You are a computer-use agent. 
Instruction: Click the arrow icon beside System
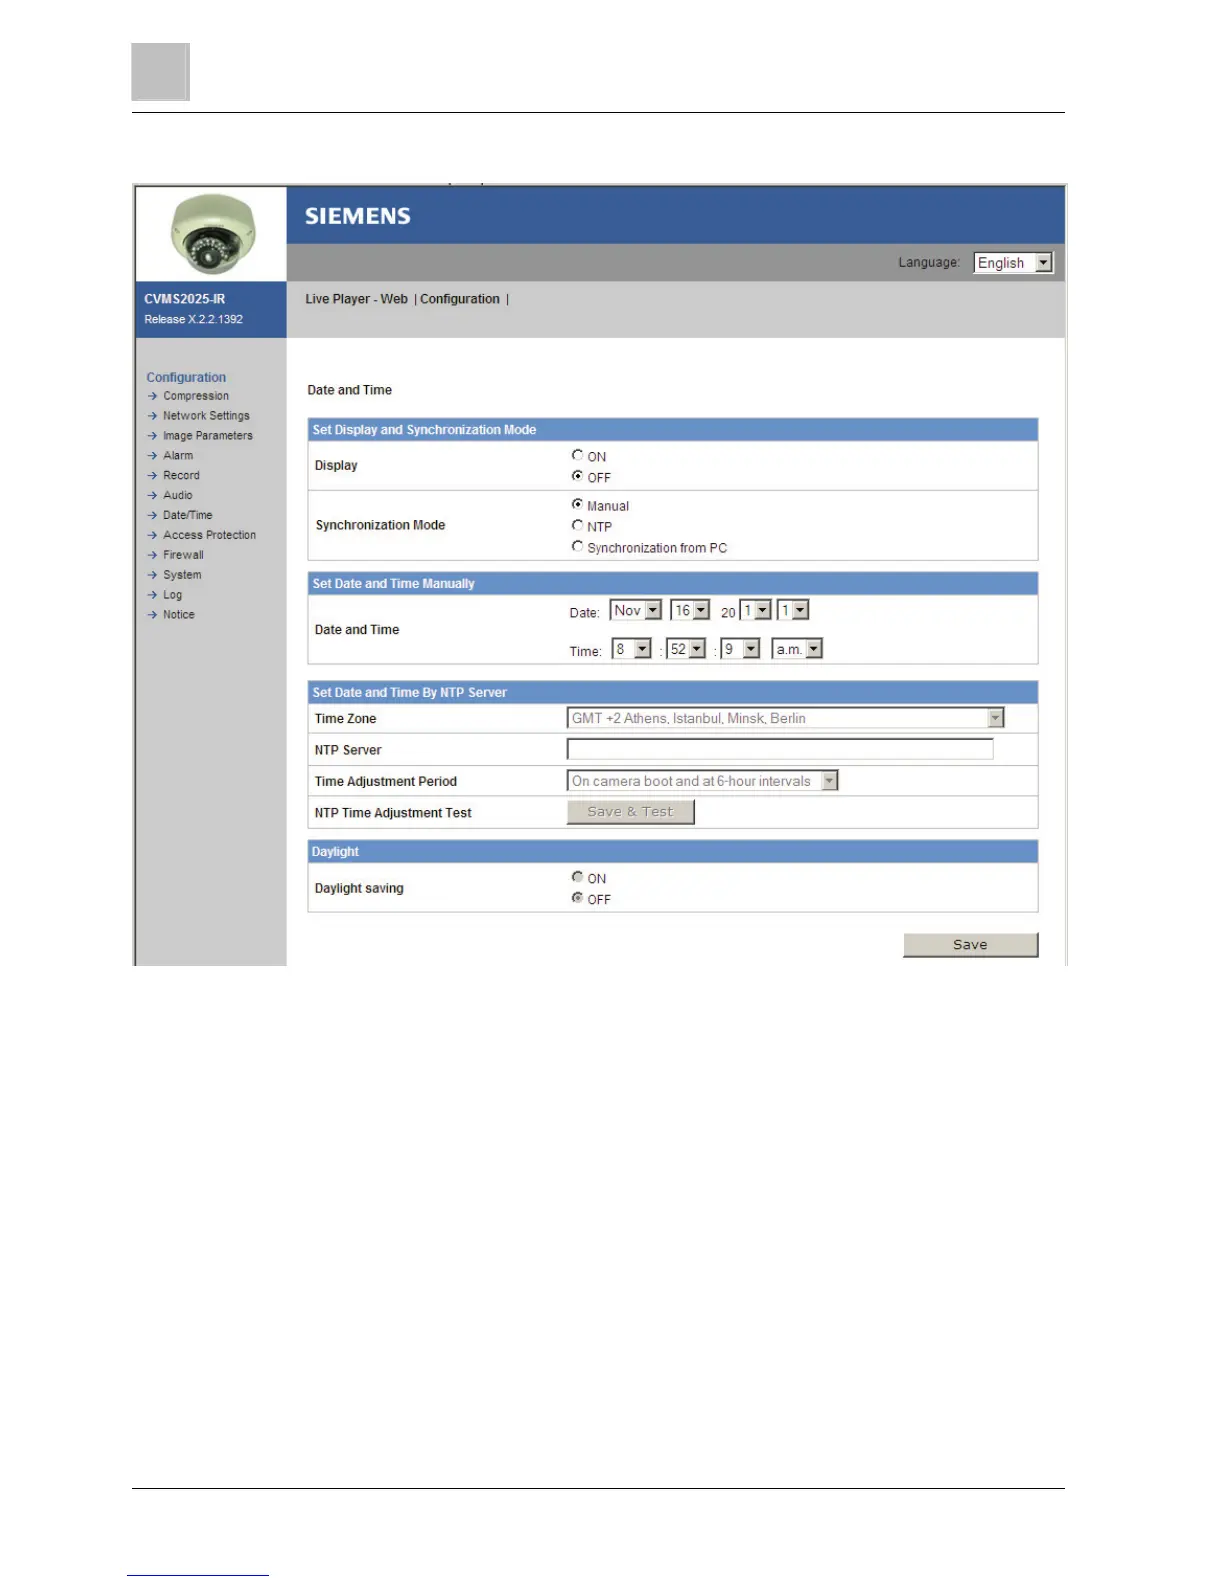click(x=153, y=575)
